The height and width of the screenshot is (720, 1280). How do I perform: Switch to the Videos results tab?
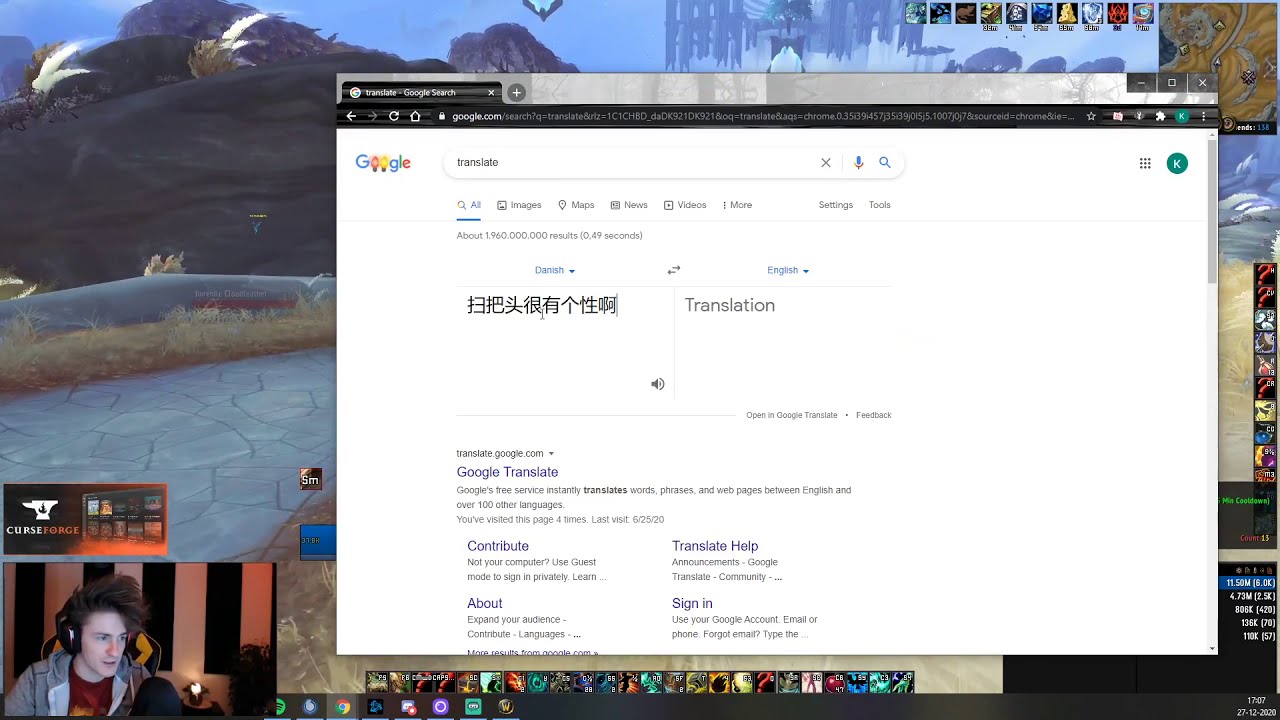point(685,205)
